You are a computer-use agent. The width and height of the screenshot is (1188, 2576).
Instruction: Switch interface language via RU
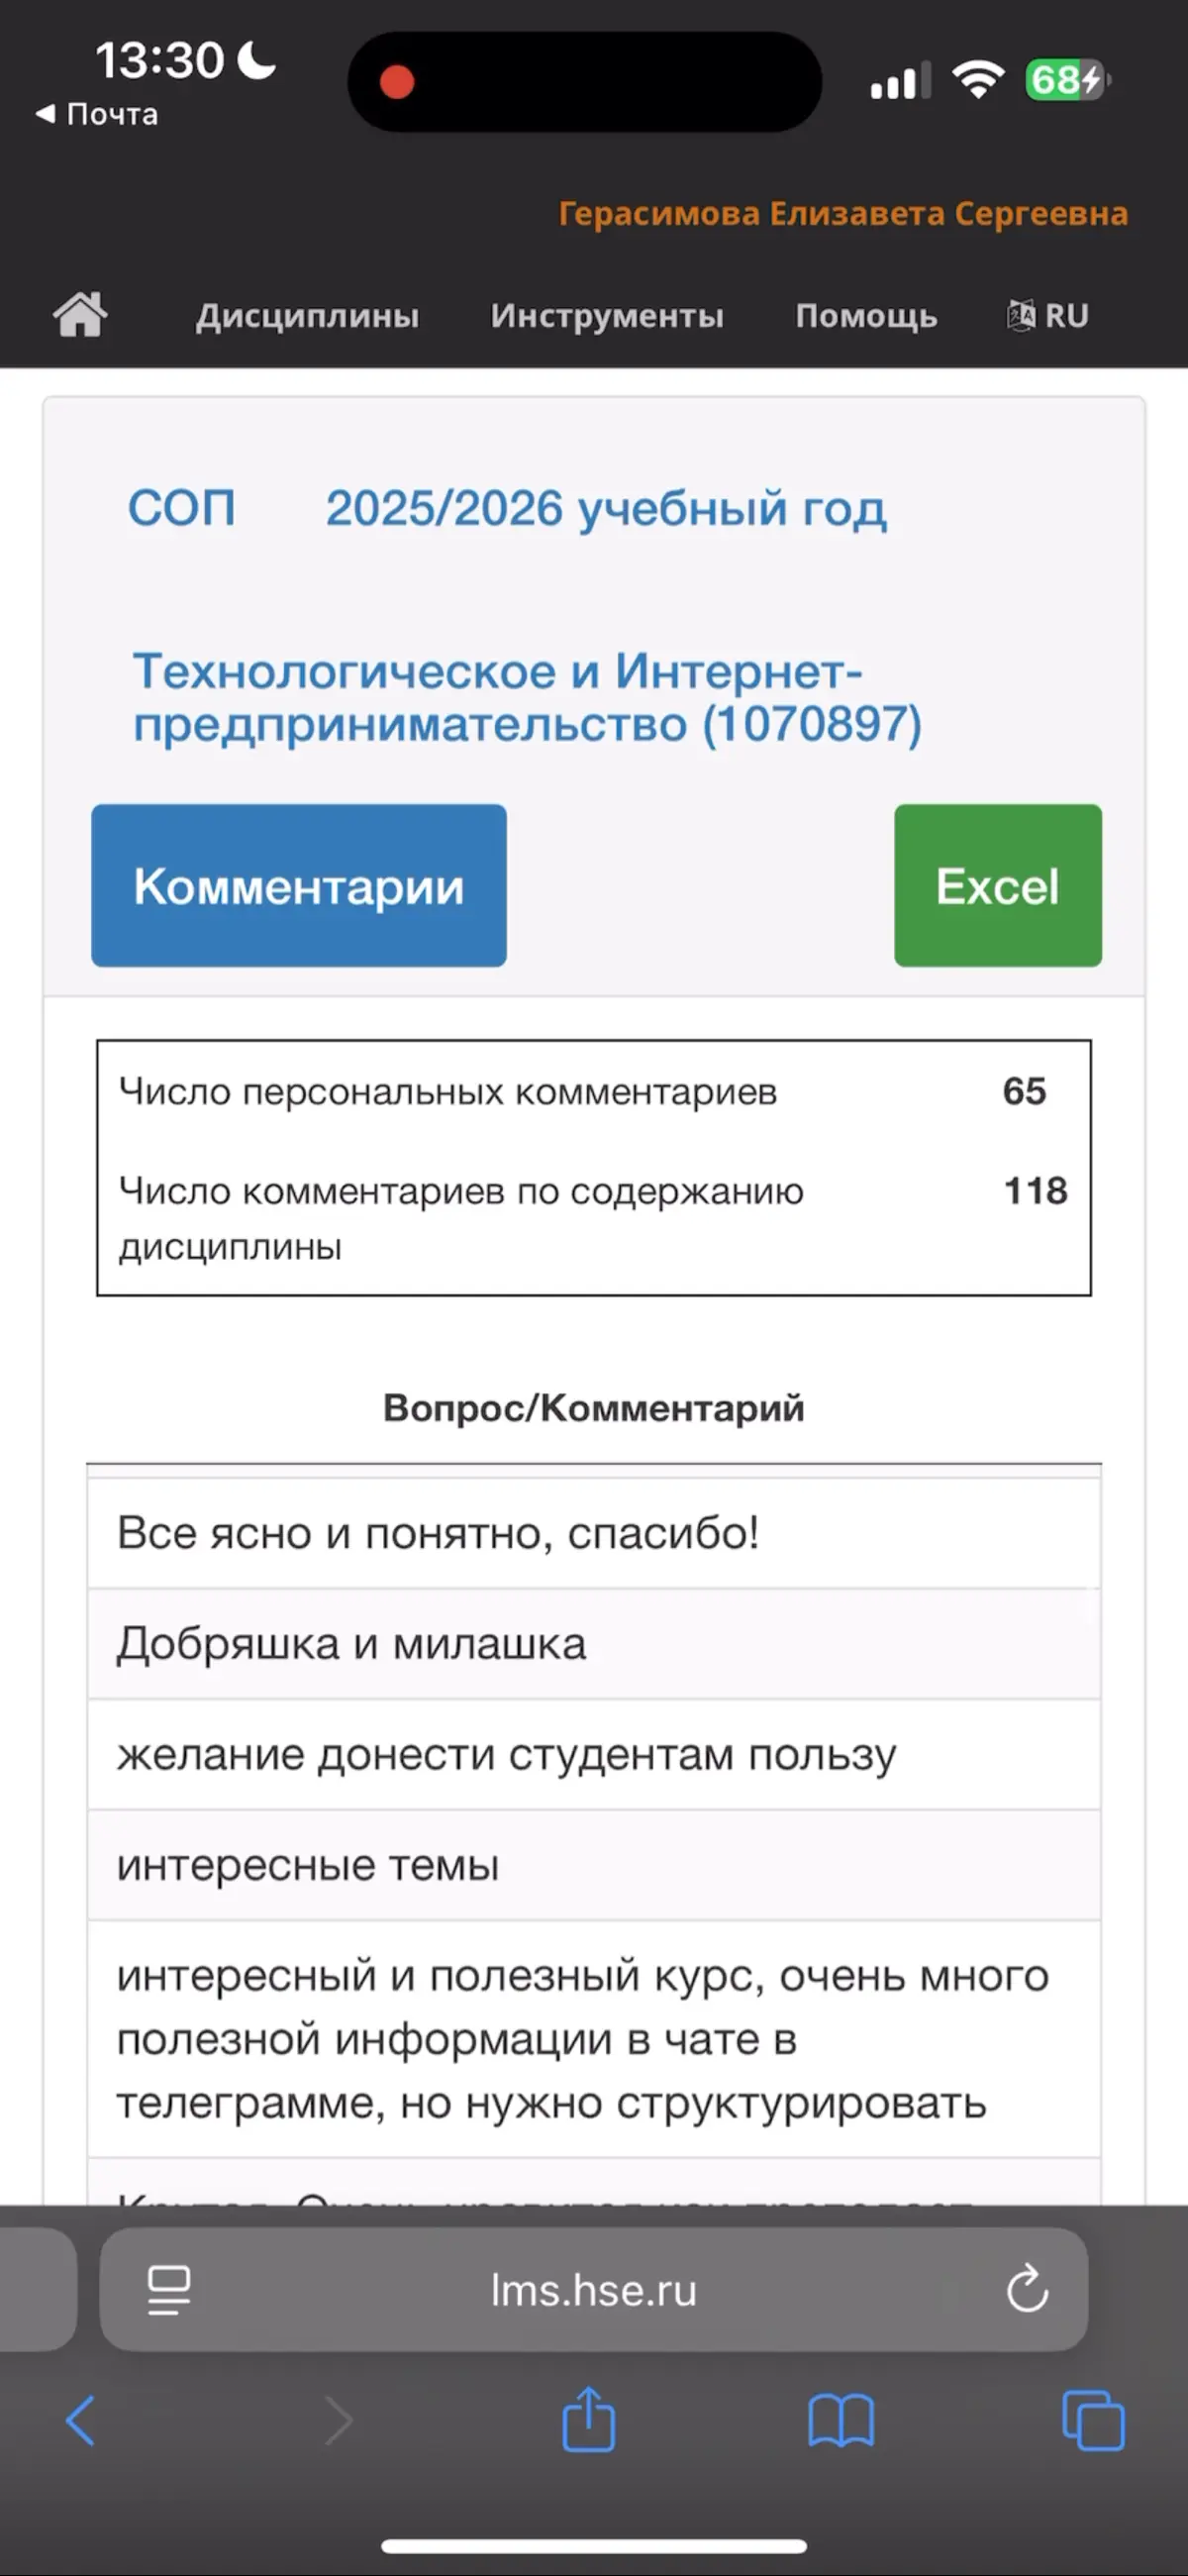(1066, 315)
